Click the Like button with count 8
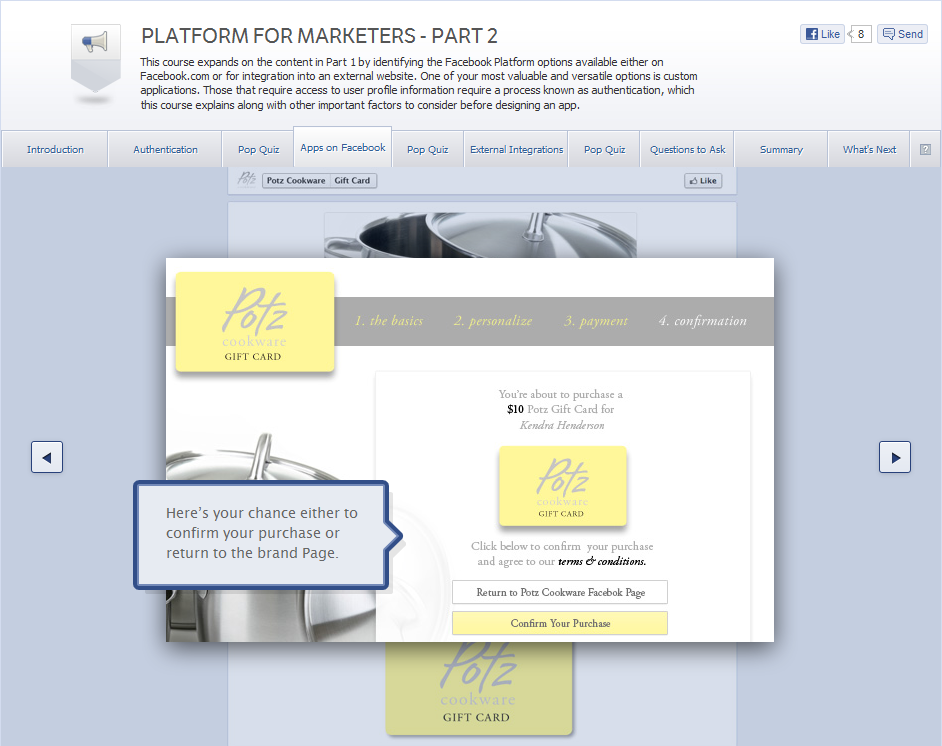This screenshot has height=746, width=942. pos(822,34)
